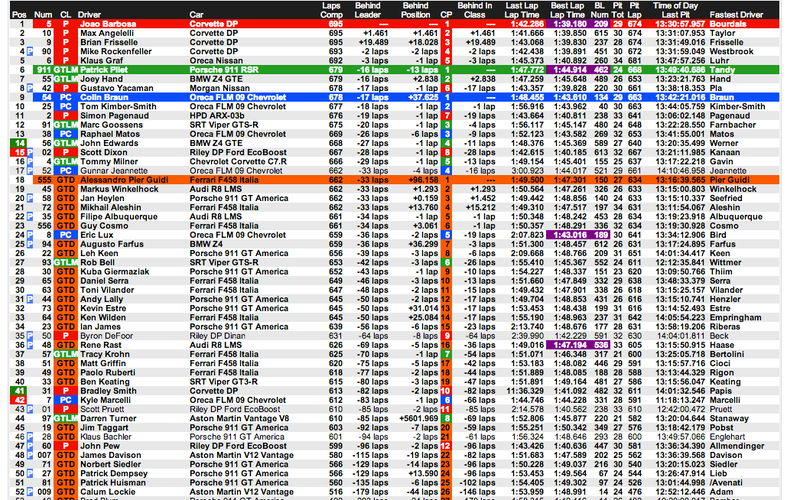Select last lap time 11:36.329
This screenshot has height=500, width=800.
[x=524, y=391]
